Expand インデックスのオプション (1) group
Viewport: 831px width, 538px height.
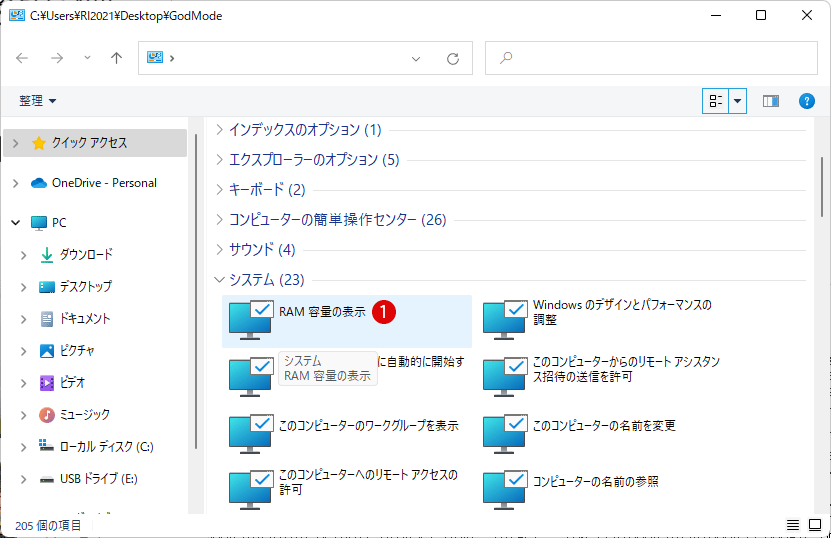tap(219, 129)
